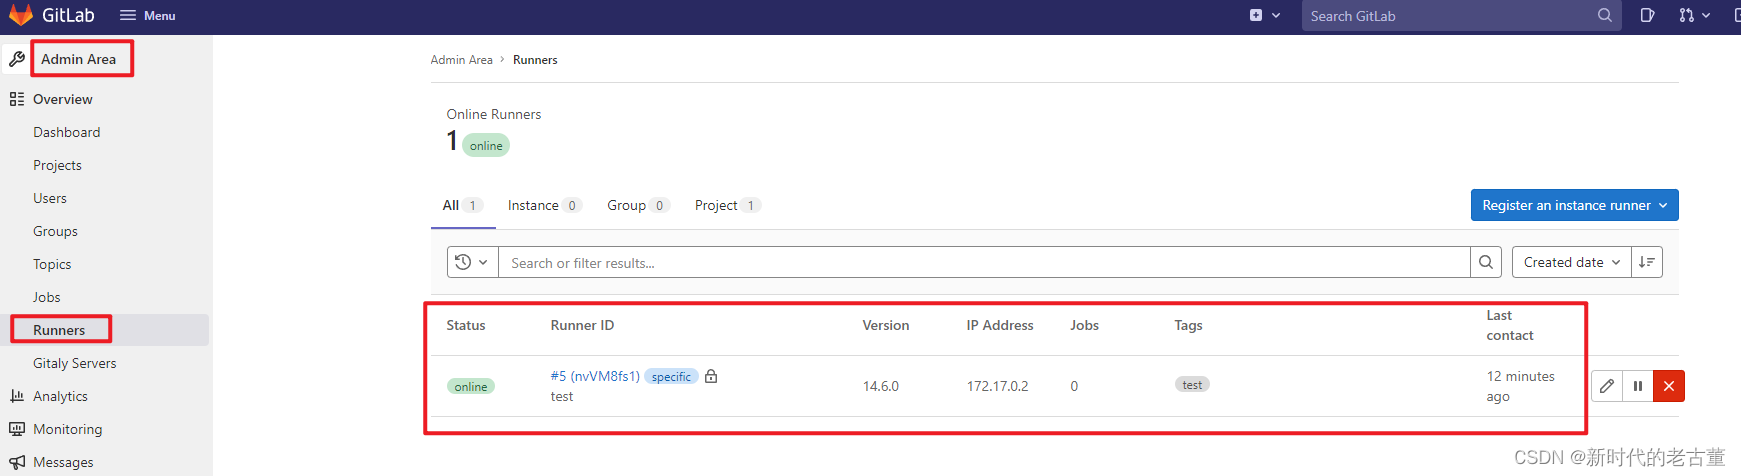
Task: Click Admin Area breadcrumb link
Action: 461,60
